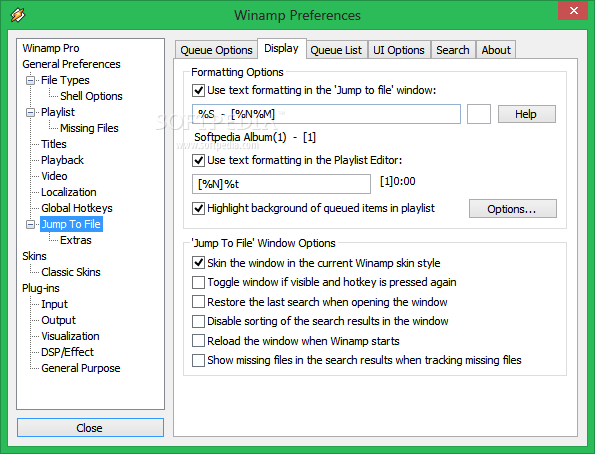Open Shell Options tree item
This screenshot has height=454, width=595.
[91, 96]
